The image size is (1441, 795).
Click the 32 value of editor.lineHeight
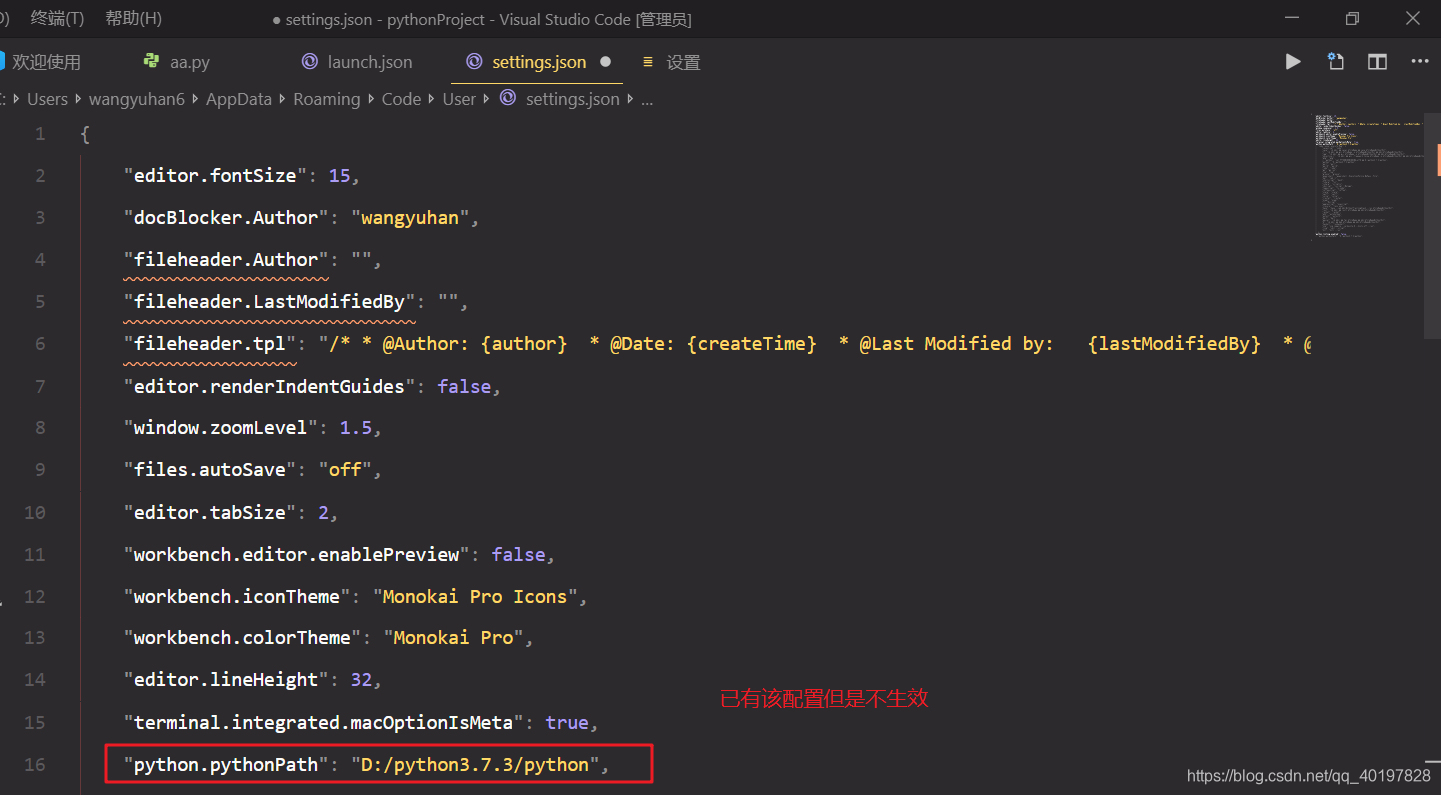[x=361, y=679]
